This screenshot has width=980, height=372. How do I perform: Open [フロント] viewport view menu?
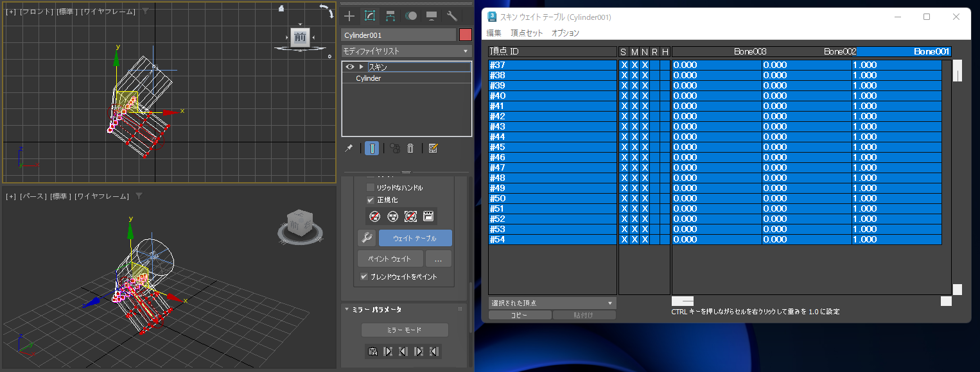coord(37,11)
